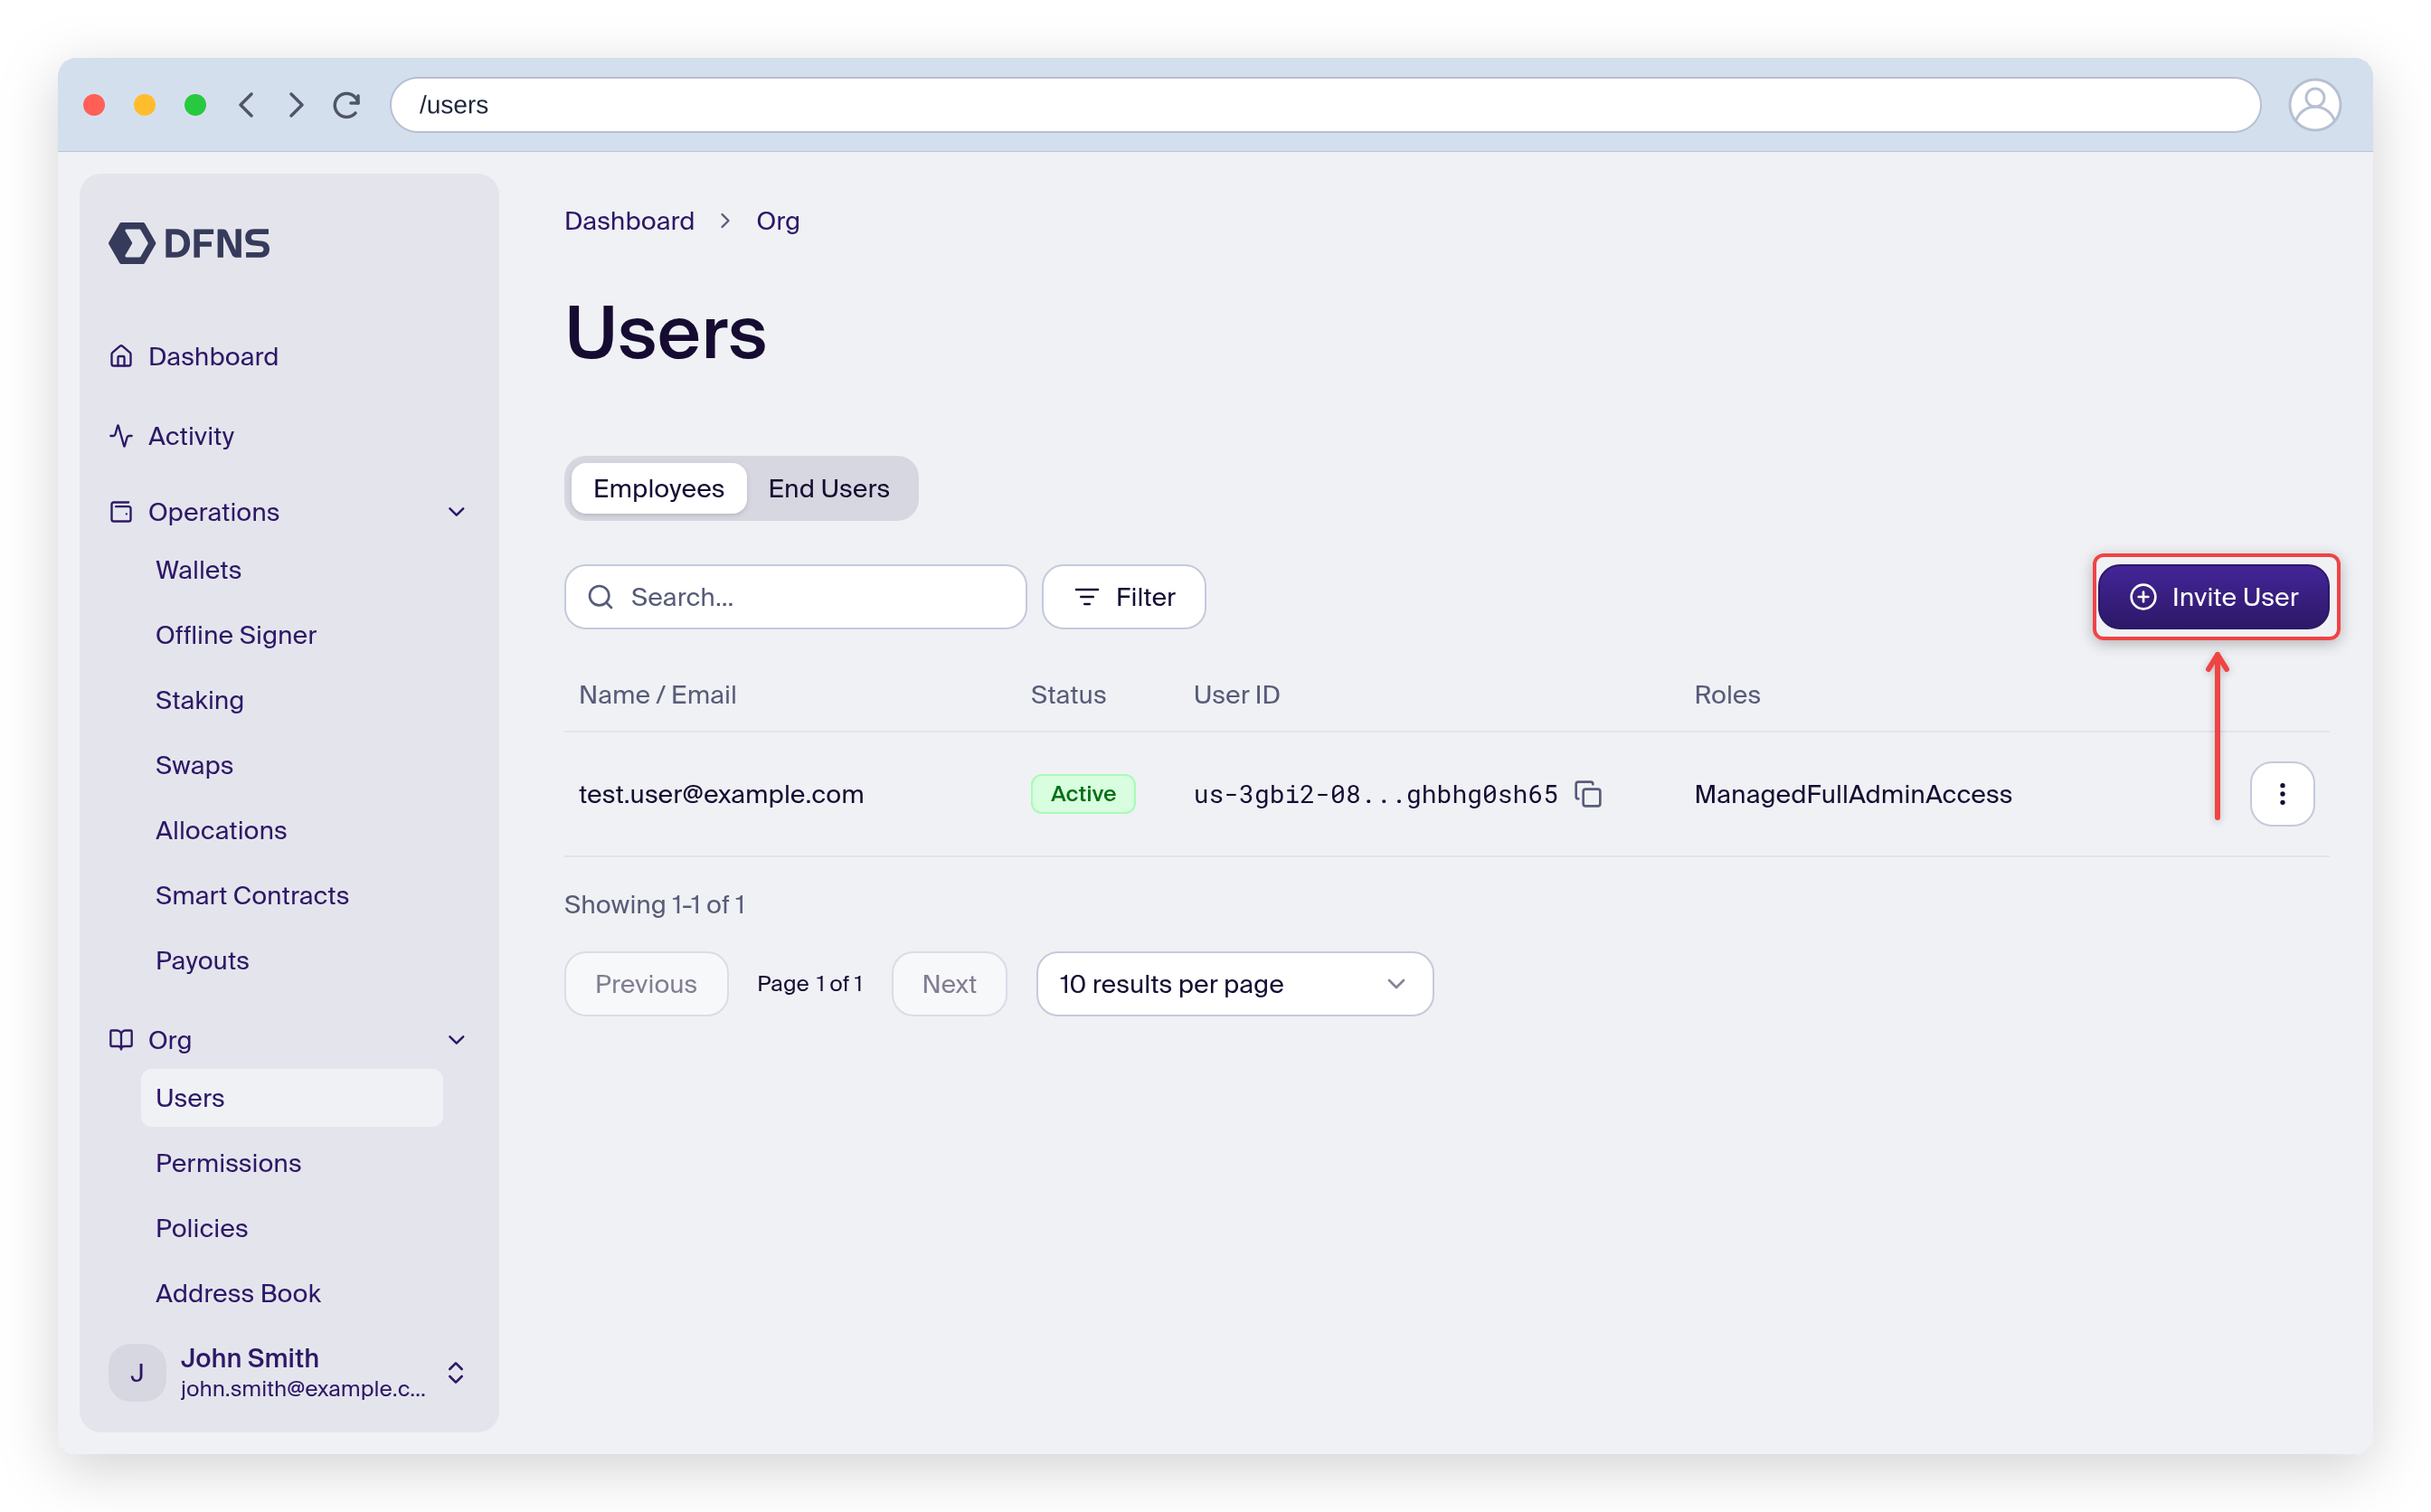Click the ManagedFullAdminAccess role cell

1852,794
